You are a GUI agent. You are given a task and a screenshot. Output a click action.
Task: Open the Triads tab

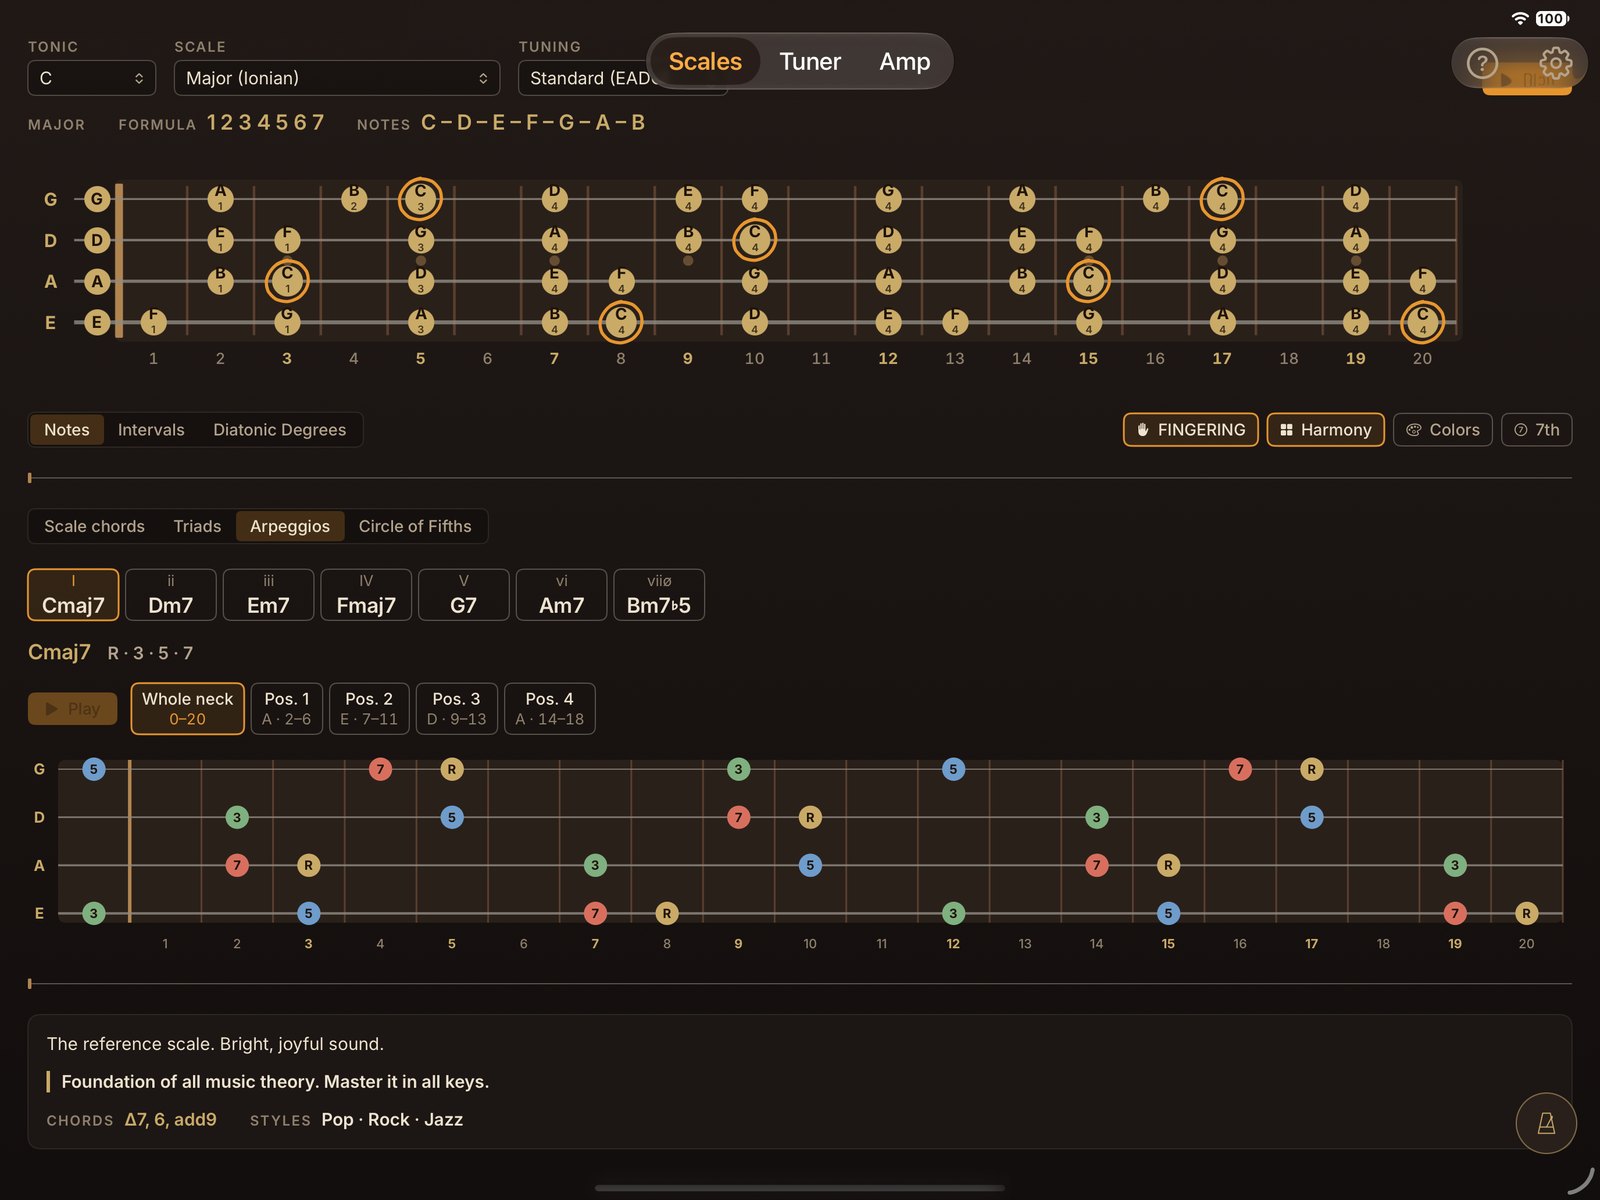tap(197, 526)
